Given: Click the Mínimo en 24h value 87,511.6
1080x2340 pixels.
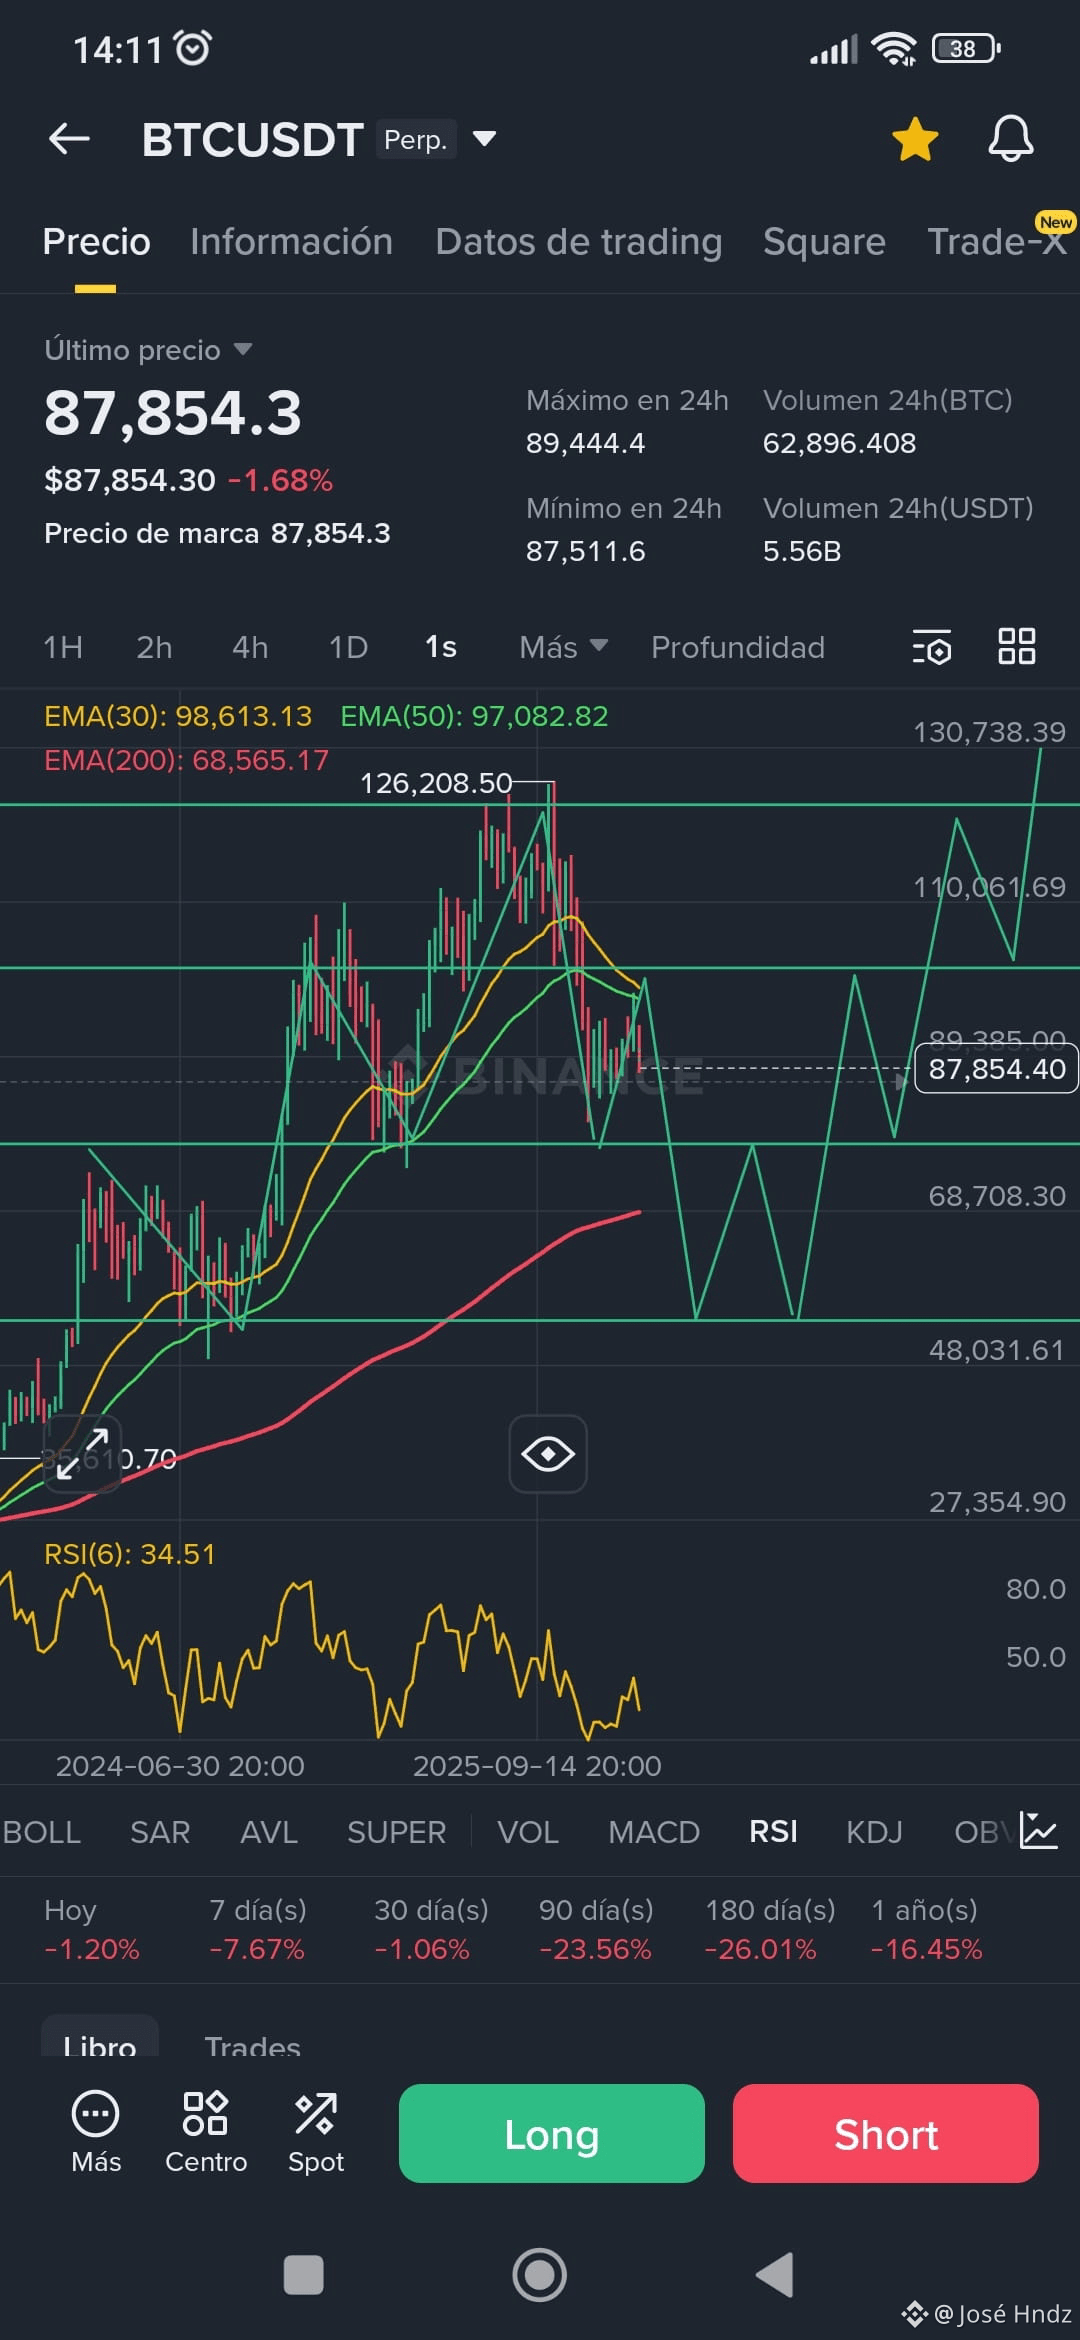Looking at the screenshot, I should point(586,551).
